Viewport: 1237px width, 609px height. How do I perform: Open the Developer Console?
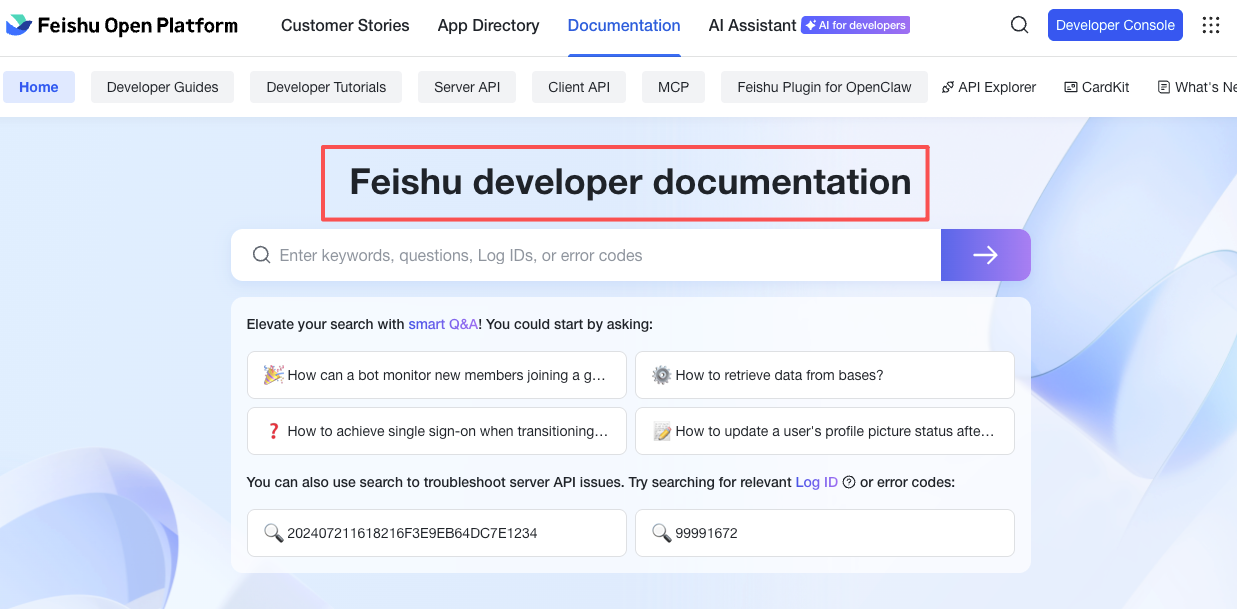(x=1115, y=25)
